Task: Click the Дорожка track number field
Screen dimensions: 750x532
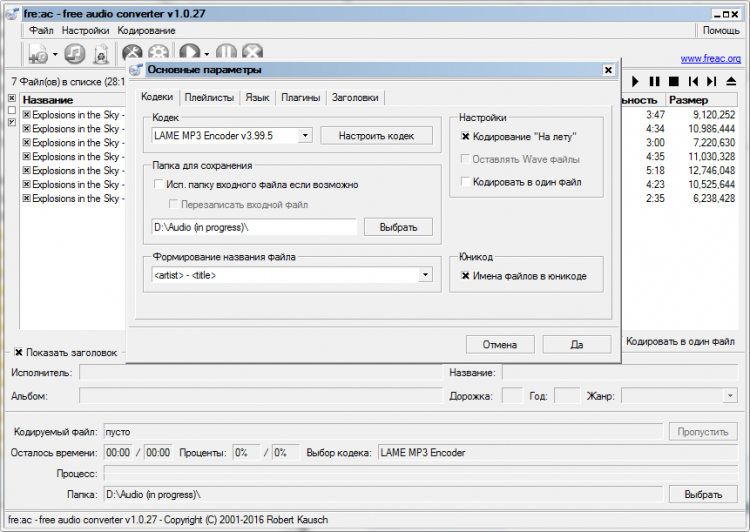Action: (512, 396)
